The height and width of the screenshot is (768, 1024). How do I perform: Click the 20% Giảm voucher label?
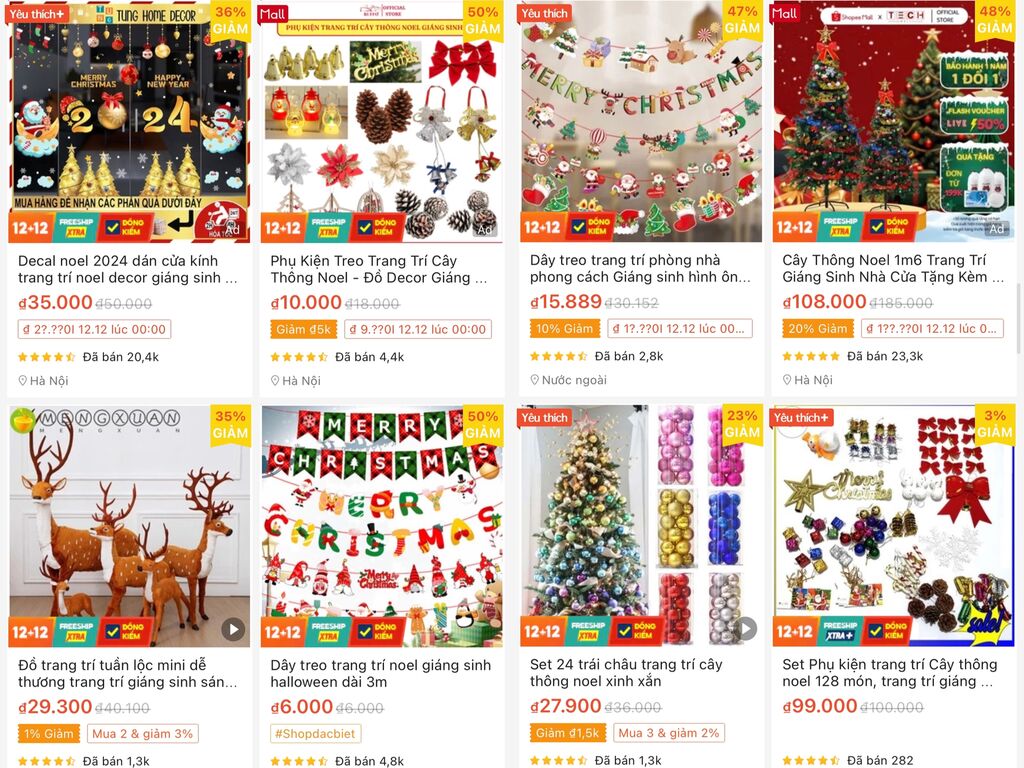pyautogui.click(x=818, y=328)
